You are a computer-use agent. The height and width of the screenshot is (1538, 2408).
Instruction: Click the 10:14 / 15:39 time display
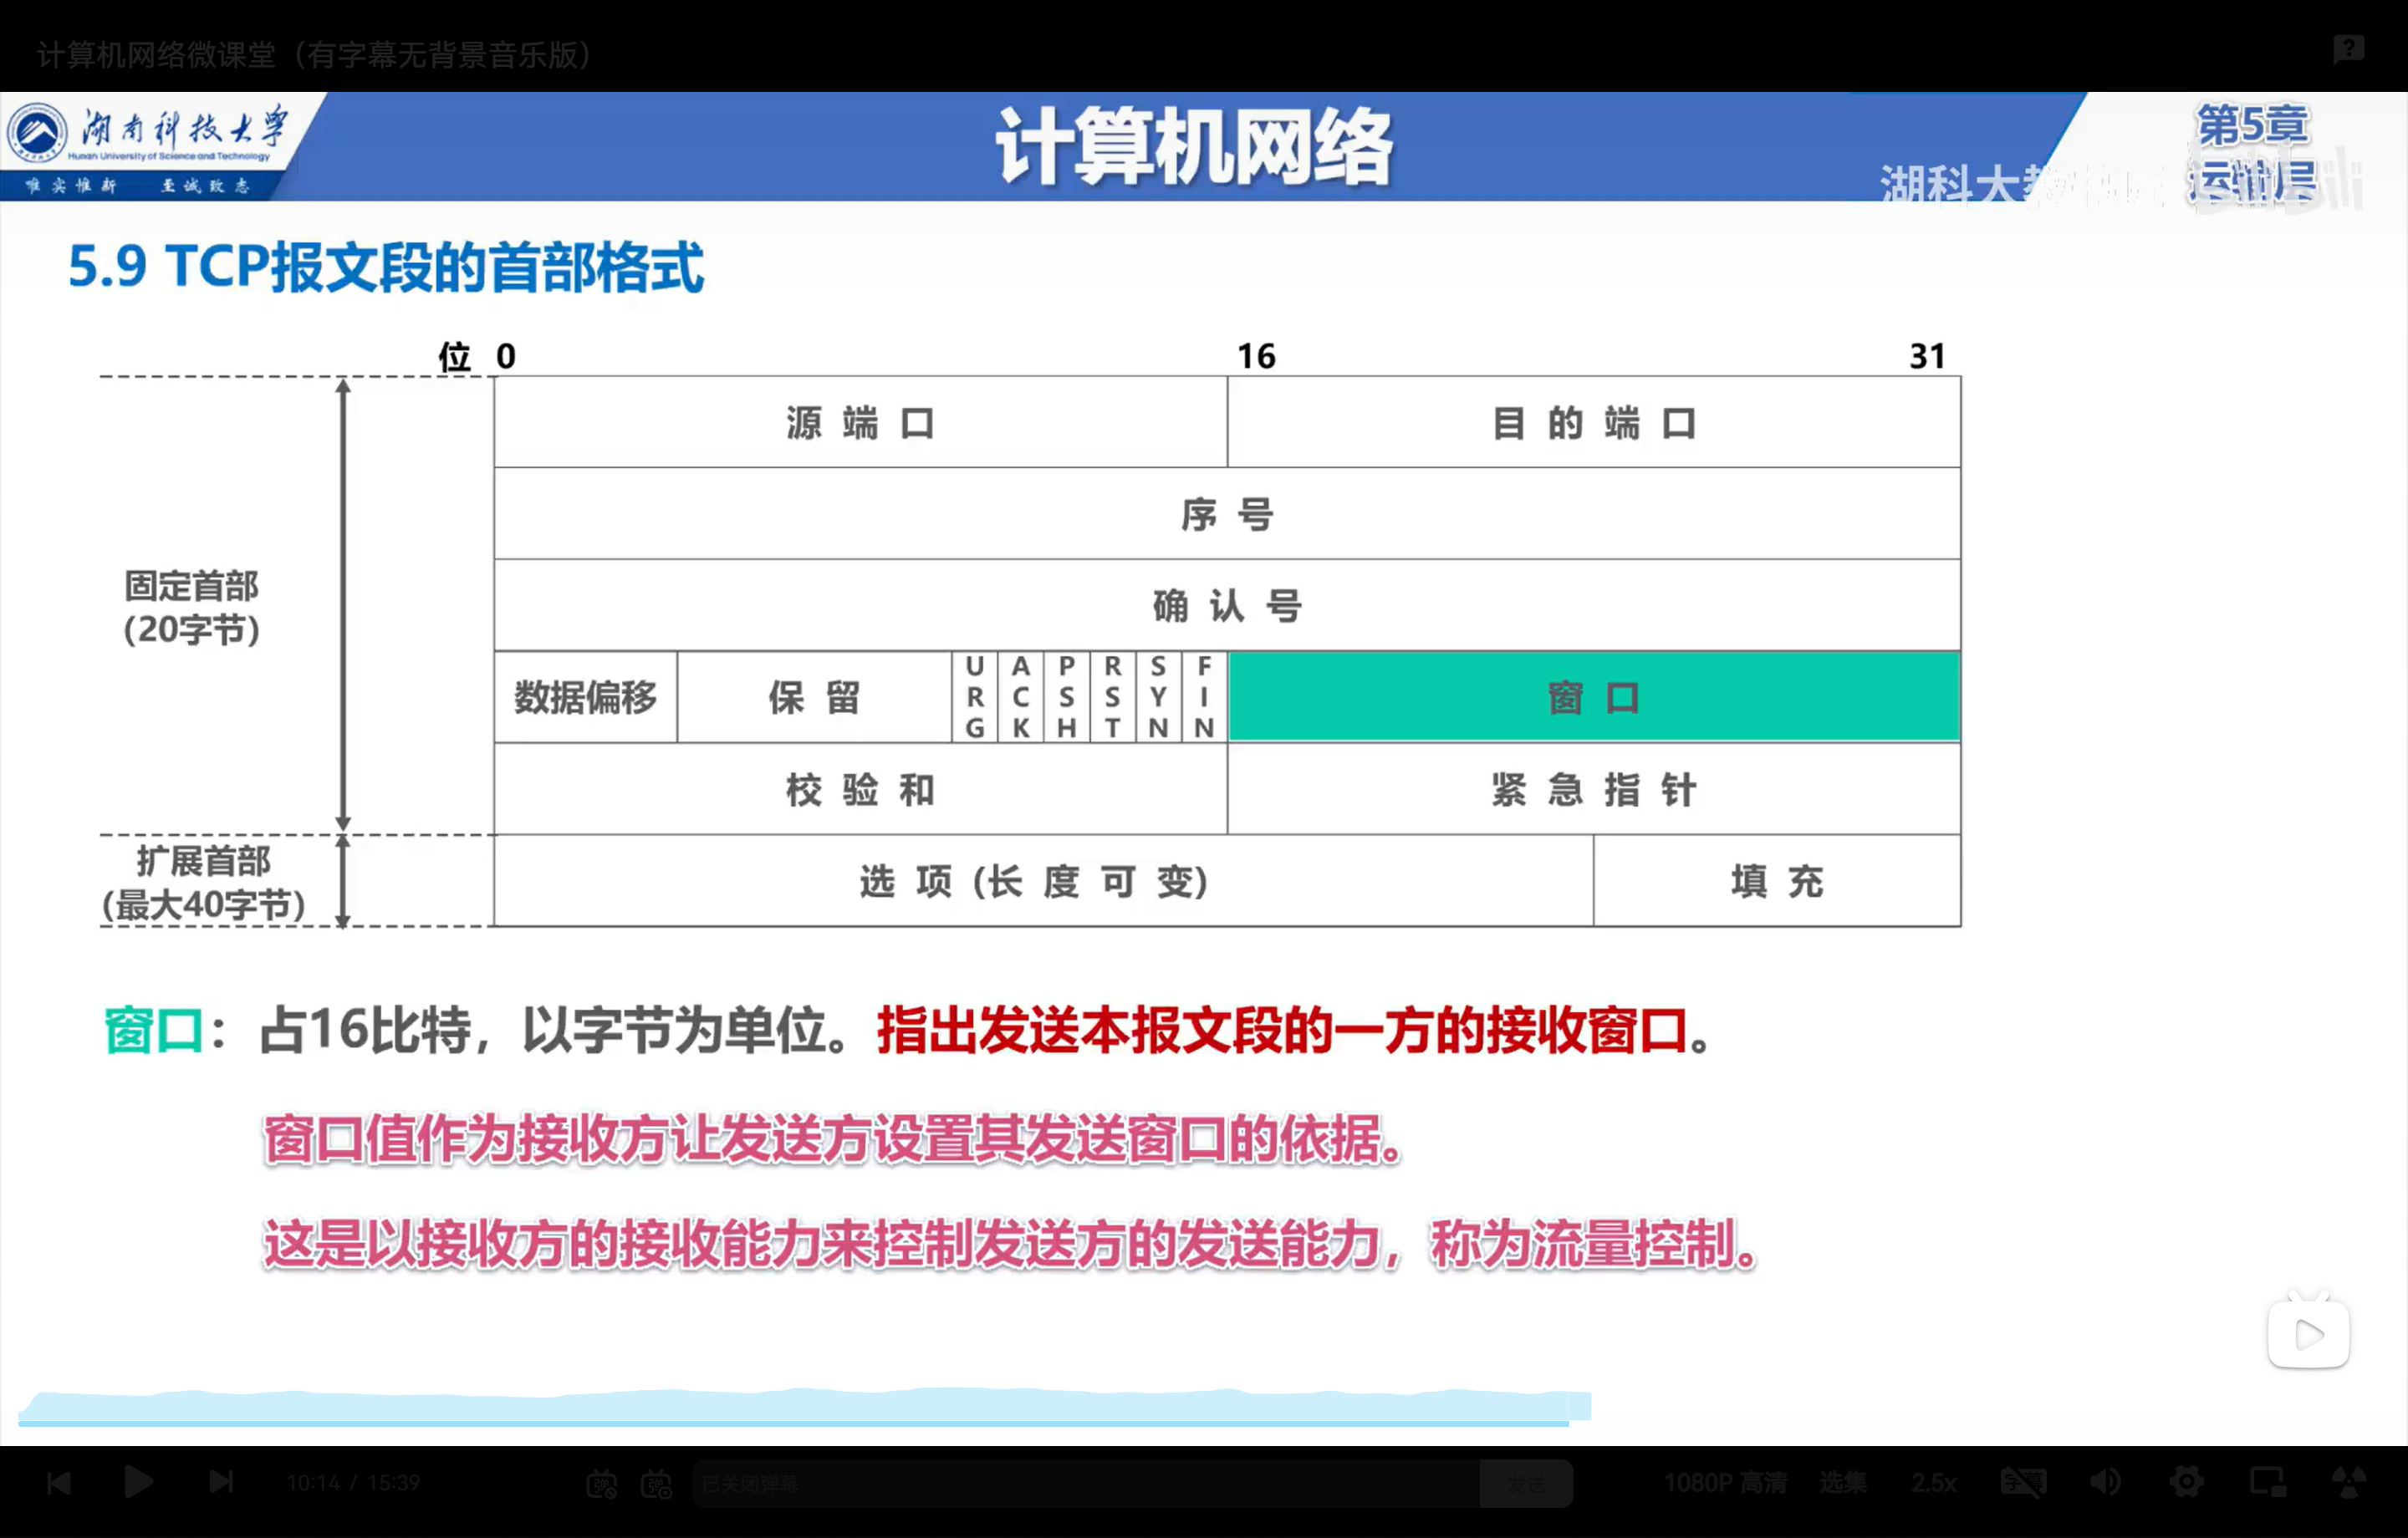pyautogui.click(x=353, y=1482)
